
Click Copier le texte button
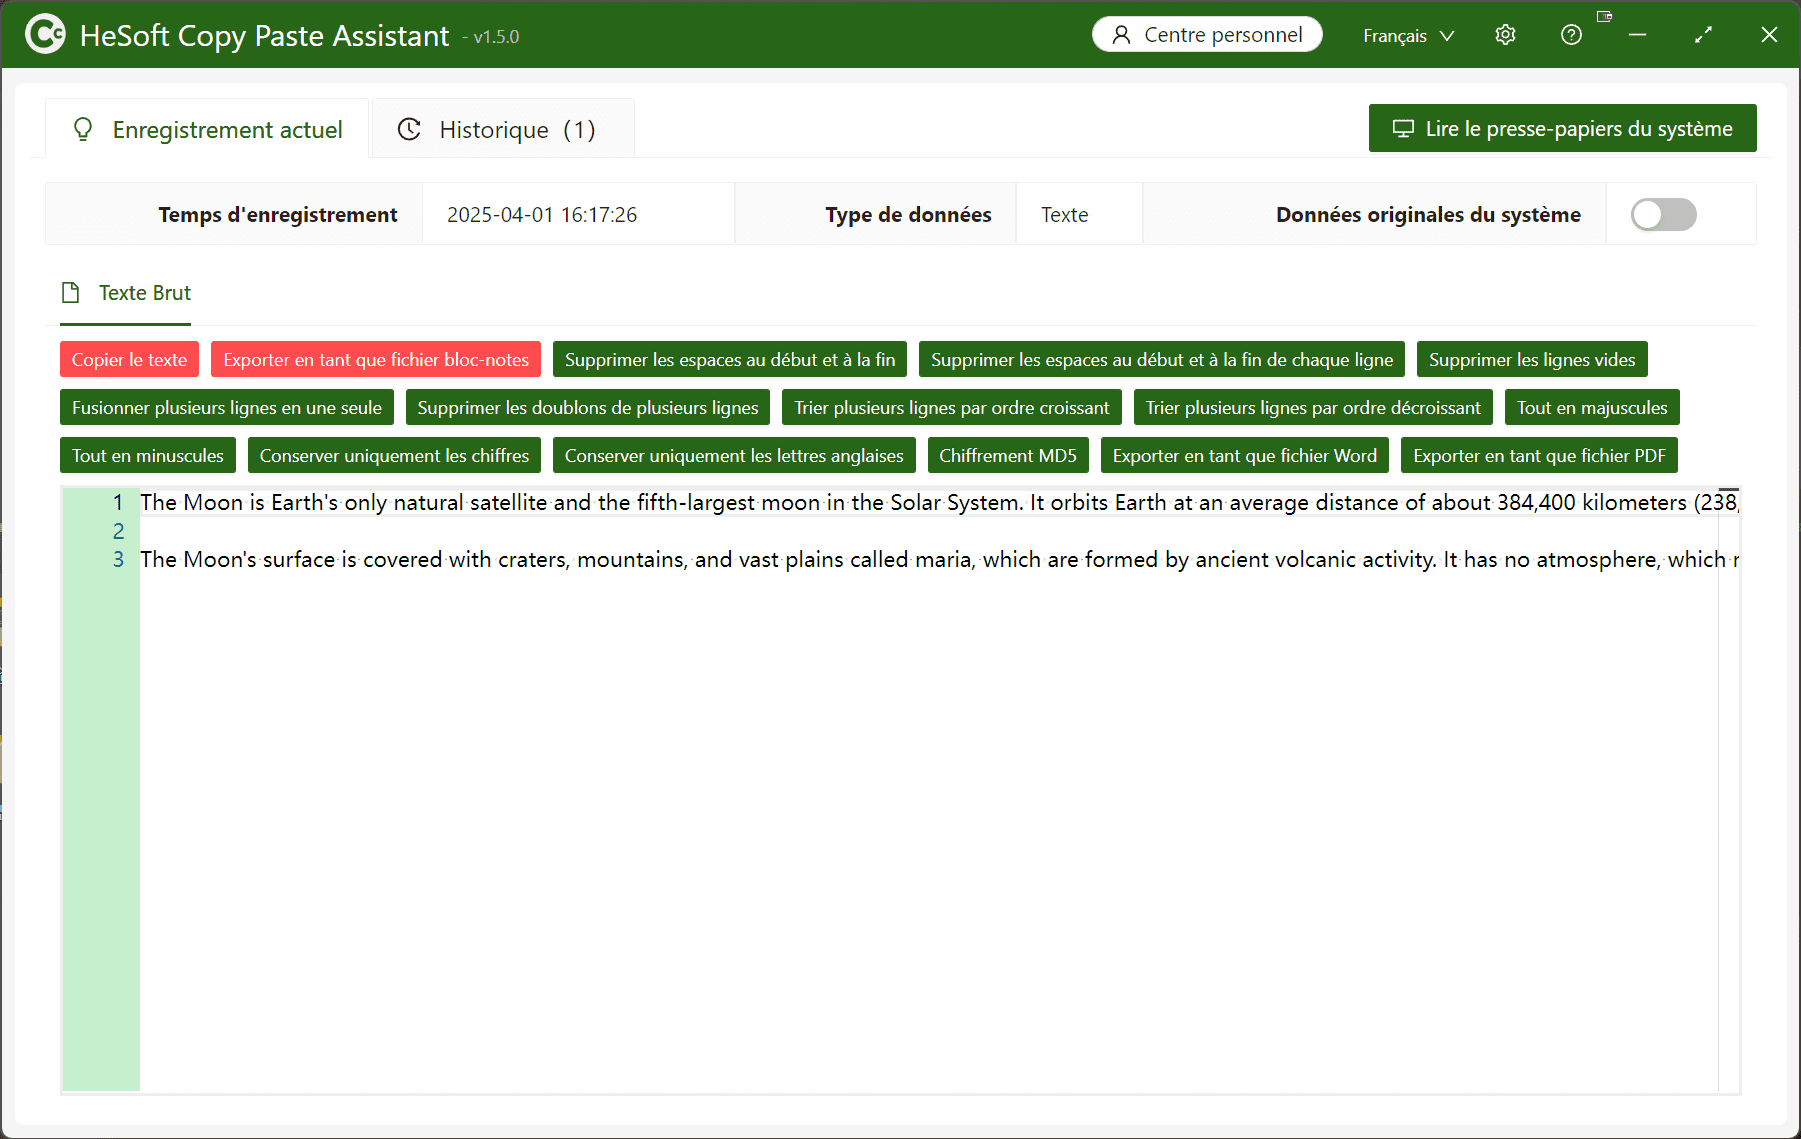tap(129, 359)
